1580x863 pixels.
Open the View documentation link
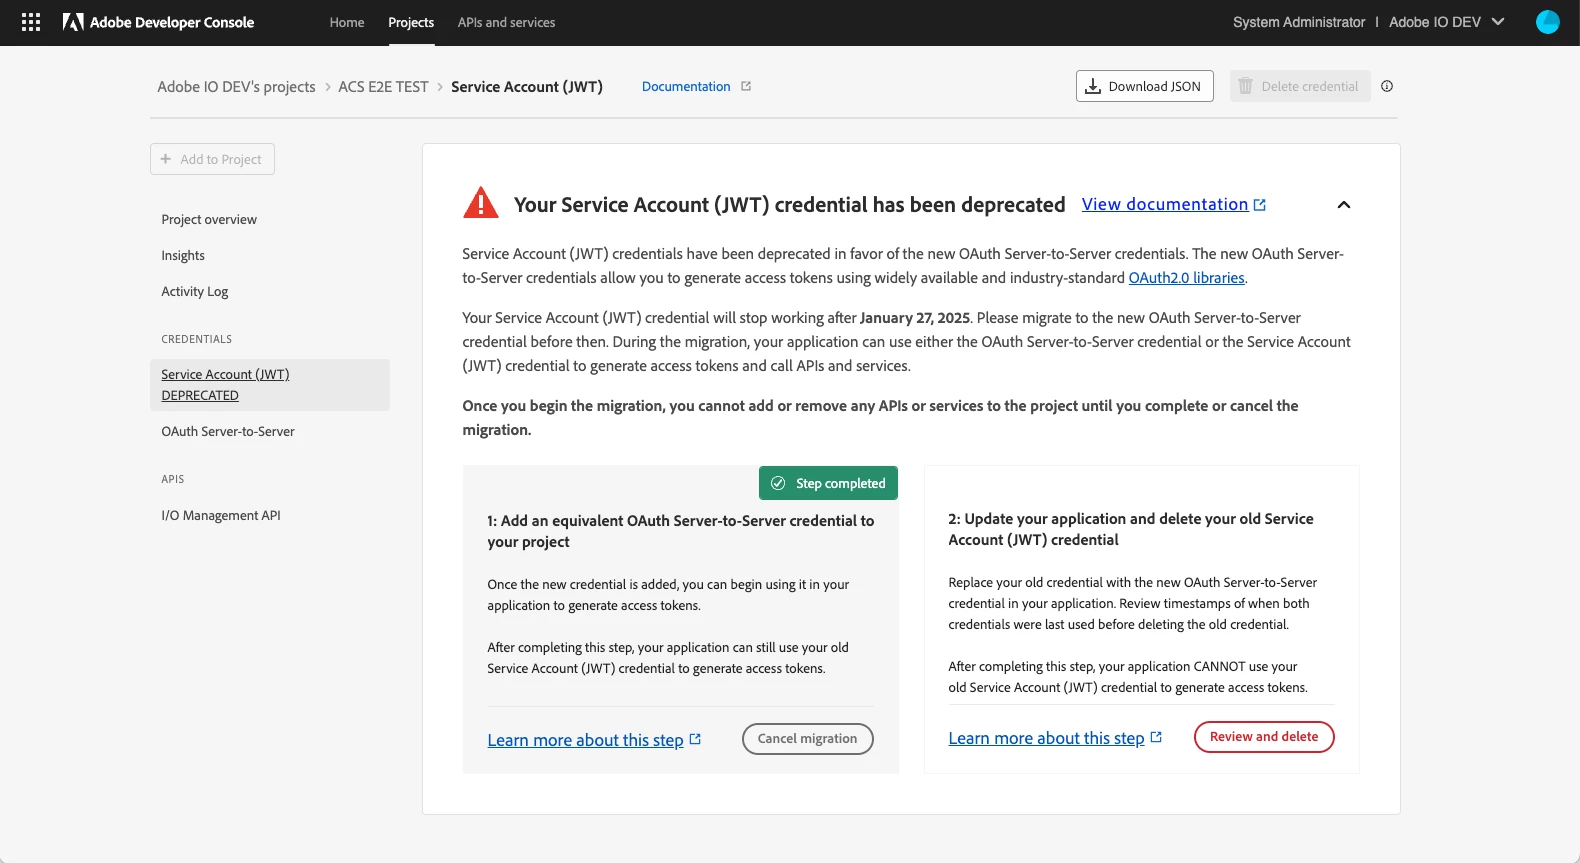point(1165,204)
